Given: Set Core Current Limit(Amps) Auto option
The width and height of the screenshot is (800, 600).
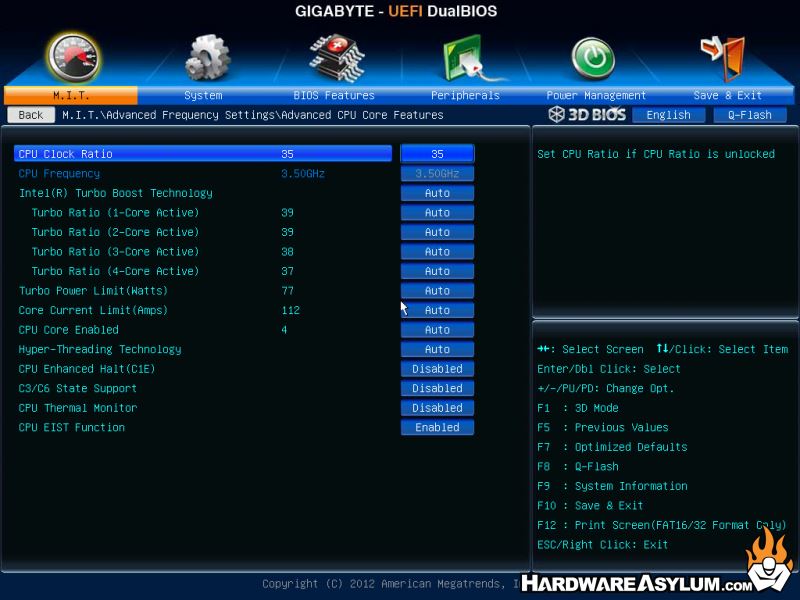Looking at the screenshot, I should click(437, 310).
